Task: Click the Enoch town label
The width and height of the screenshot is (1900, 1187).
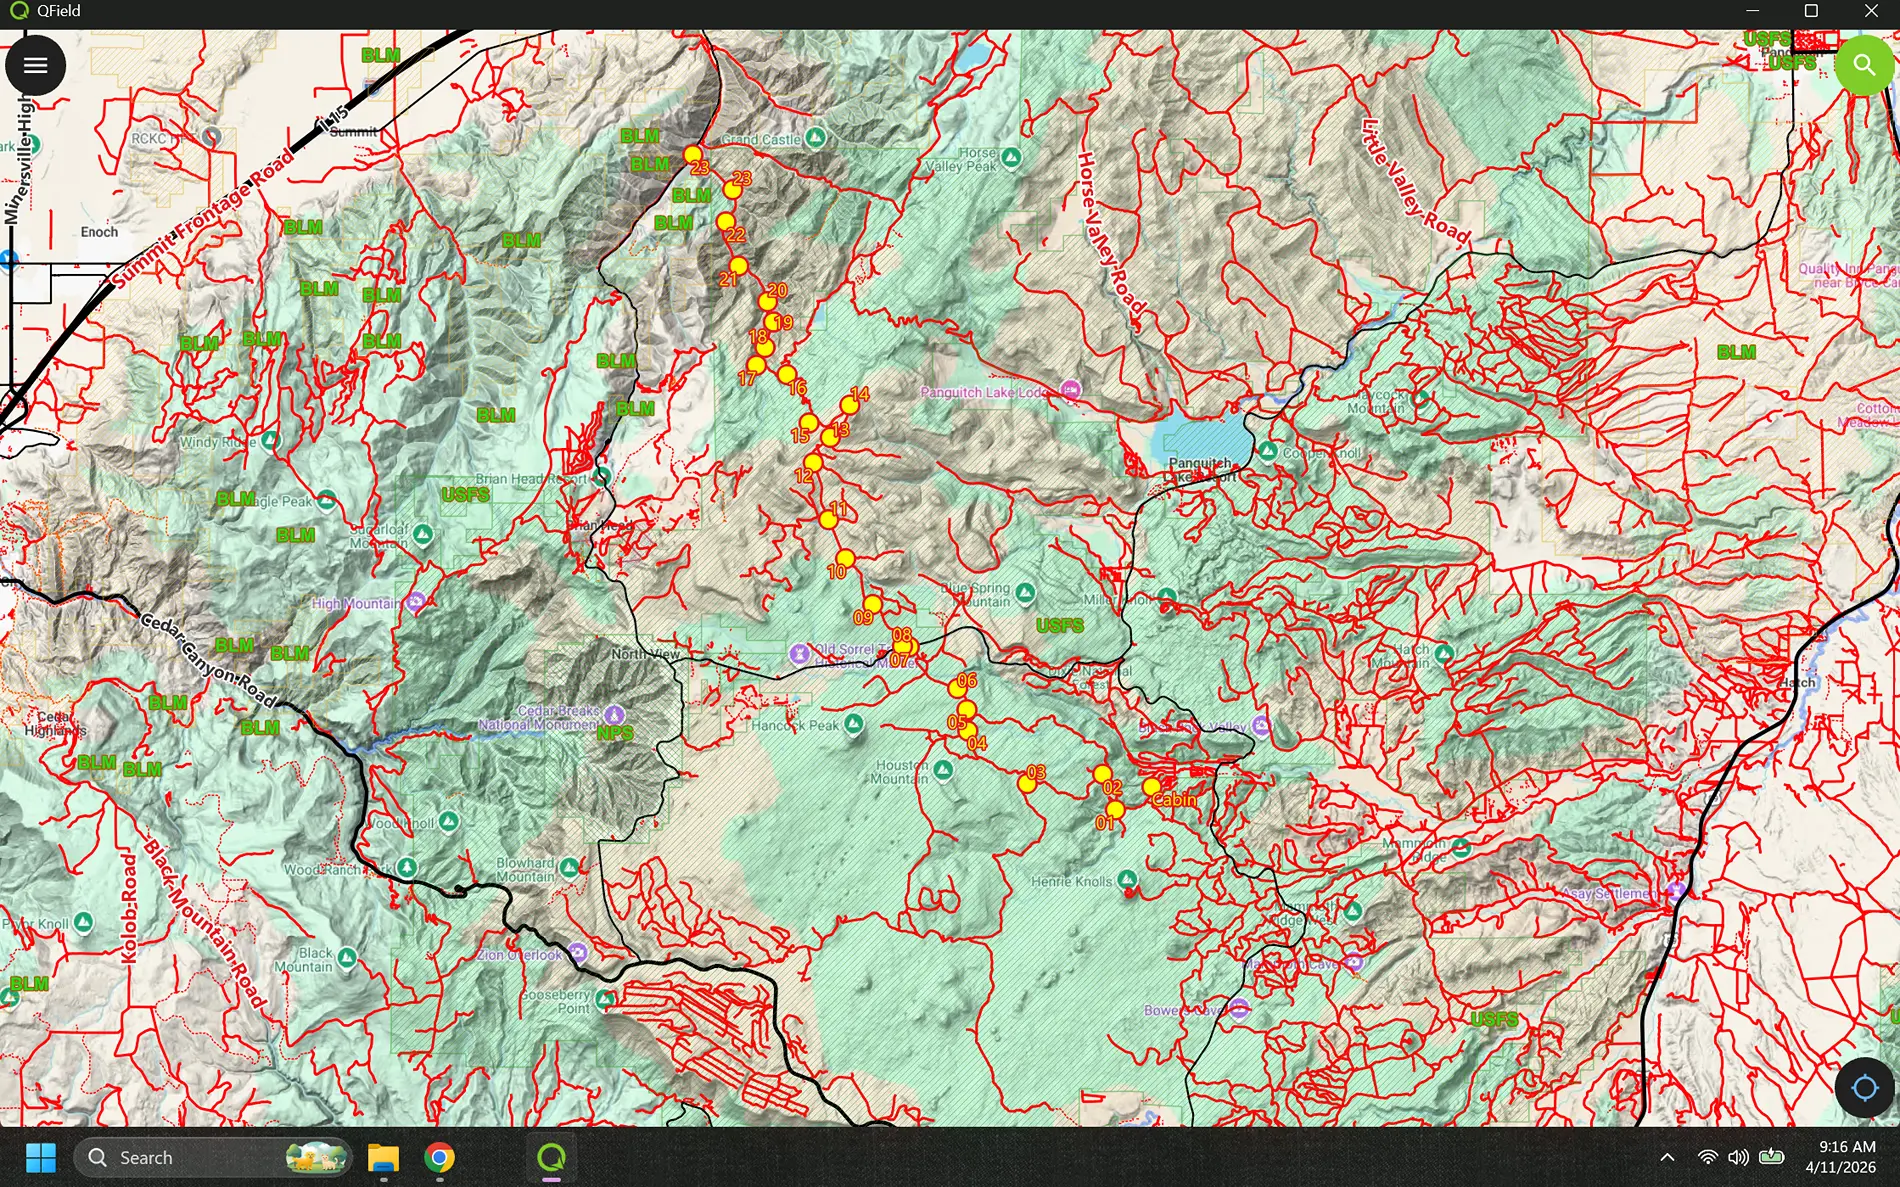Action: pos(99,231)
